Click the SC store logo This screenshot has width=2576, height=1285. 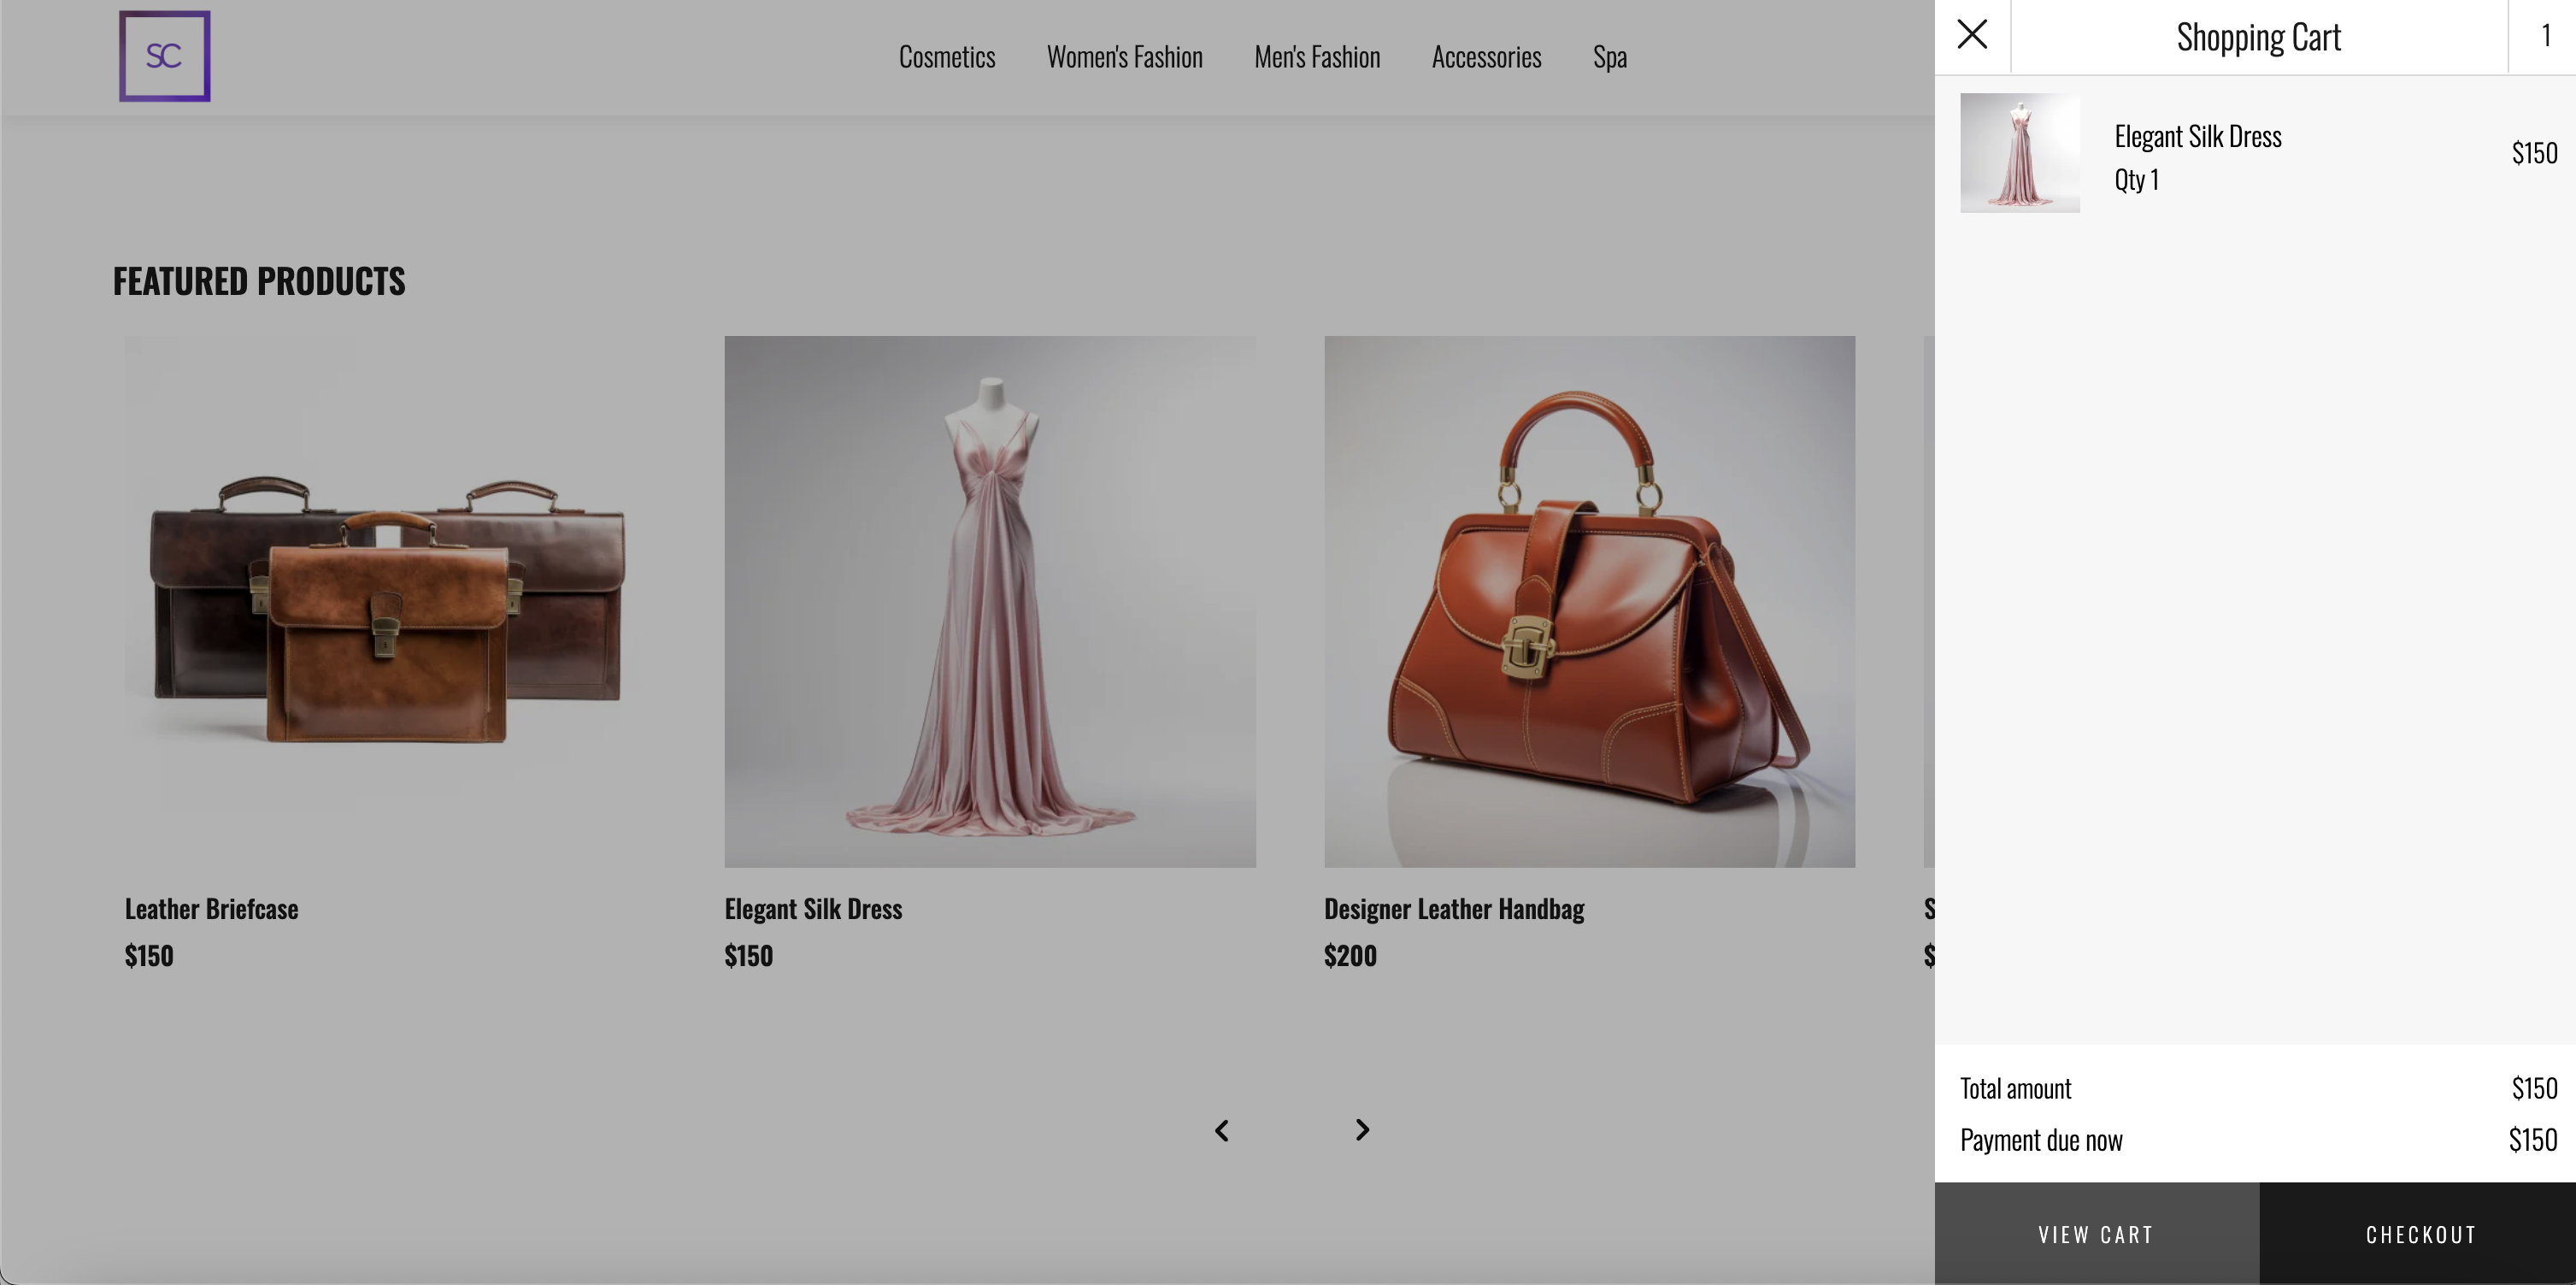164,56
